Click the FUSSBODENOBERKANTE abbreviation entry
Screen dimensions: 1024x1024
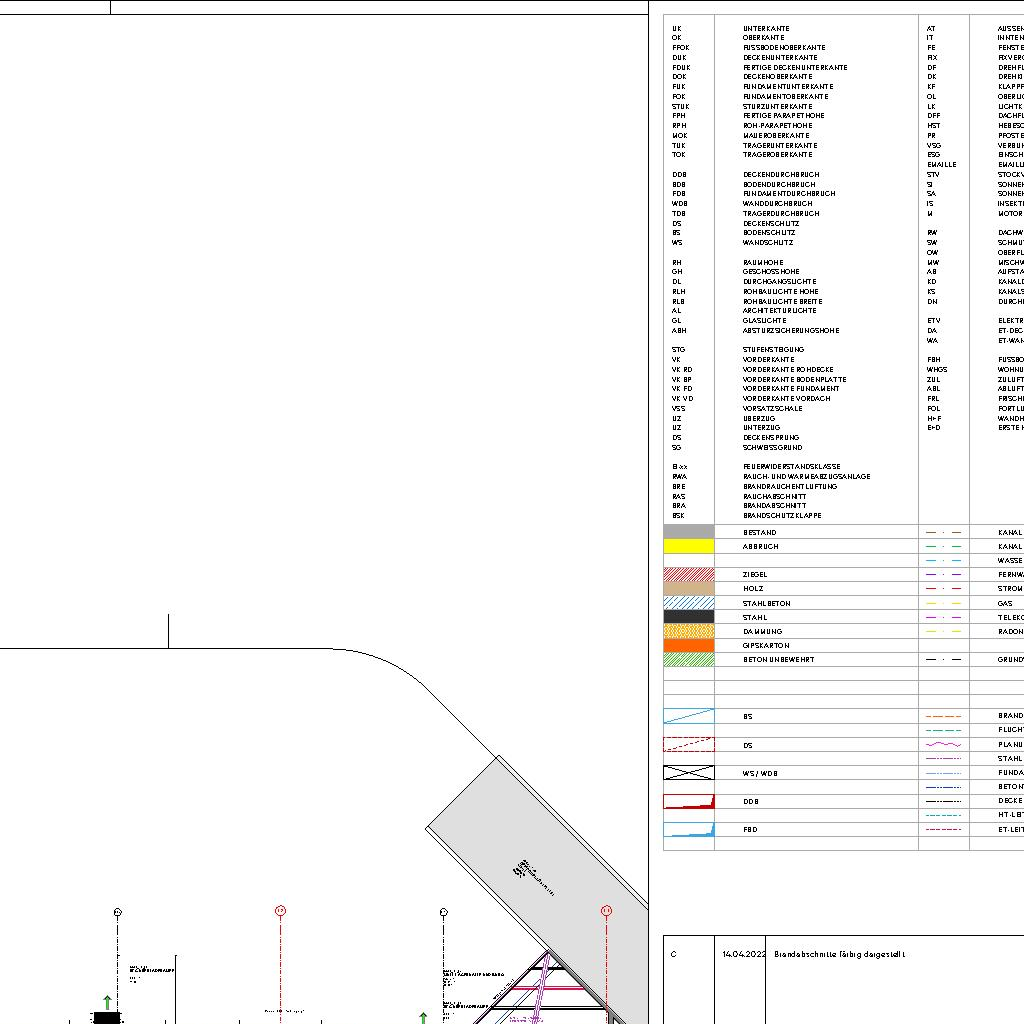(x=784, y=48)
